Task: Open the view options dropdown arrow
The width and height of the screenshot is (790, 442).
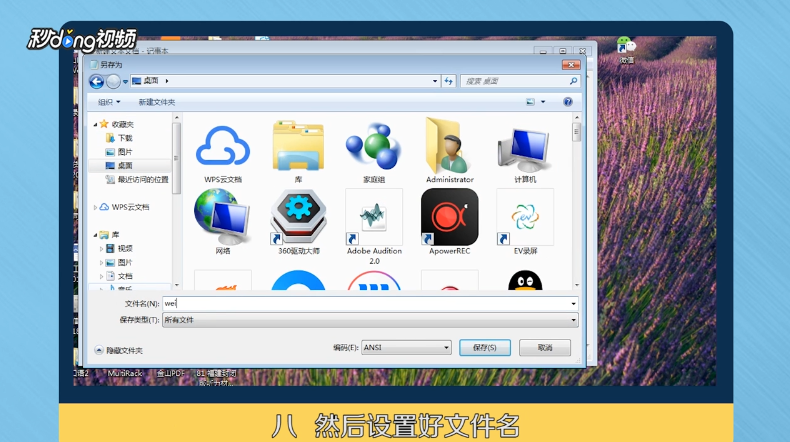Action: 543,102
